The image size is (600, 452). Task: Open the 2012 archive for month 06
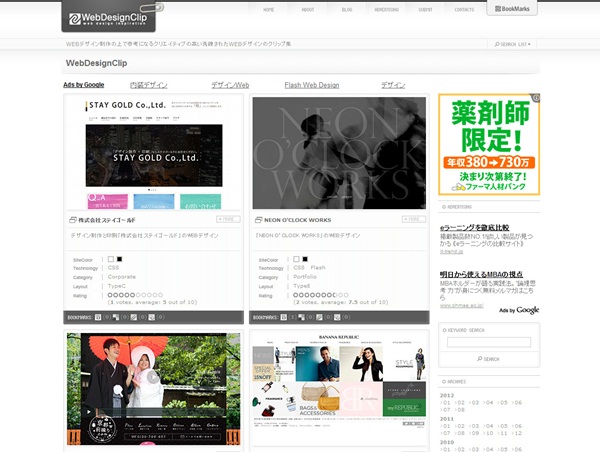pos(517,403)
